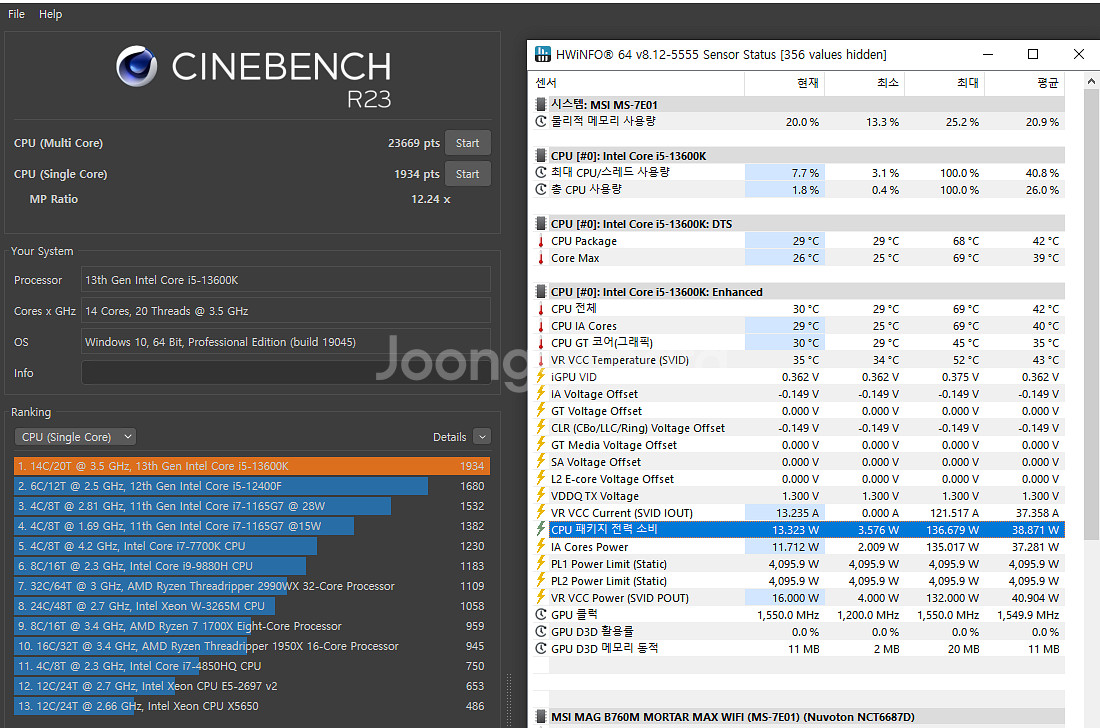This screenshot has width=1100, height=728.
Task: Open the CPU (Single Core) ranking dropdown
Action: click(75, 437)
